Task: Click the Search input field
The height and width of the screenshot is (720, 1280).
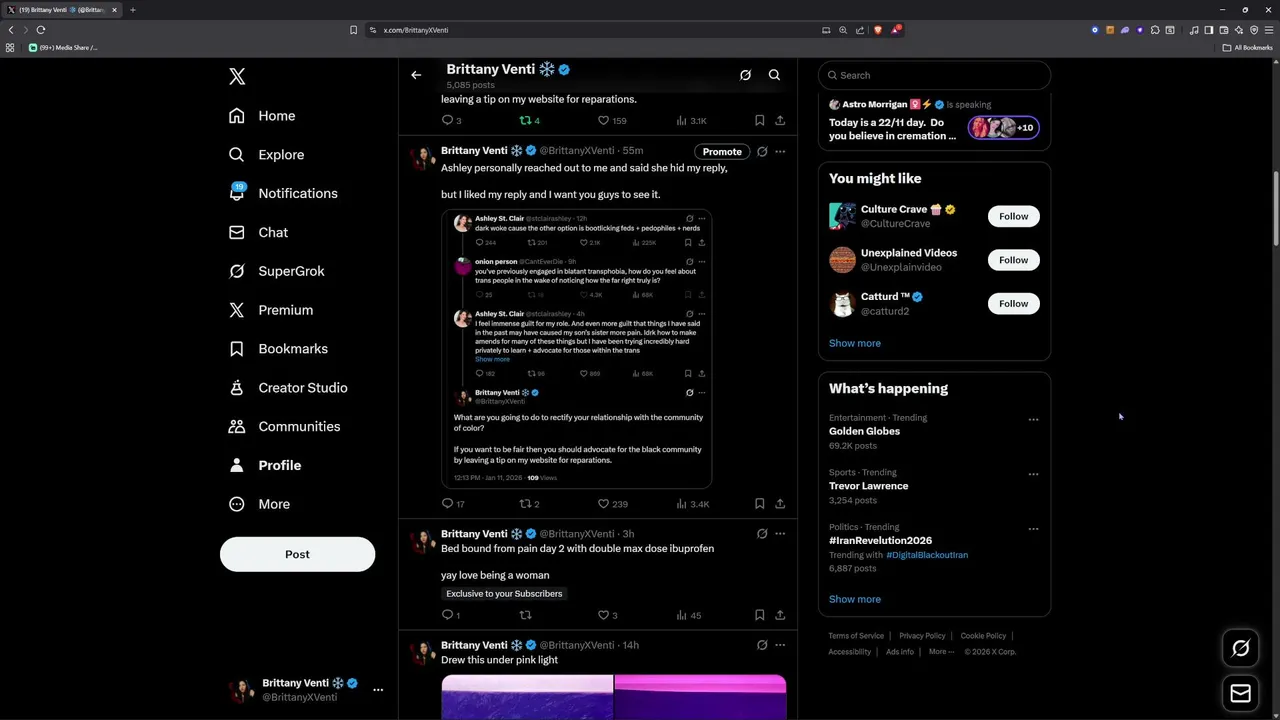Action: point(934,75)
